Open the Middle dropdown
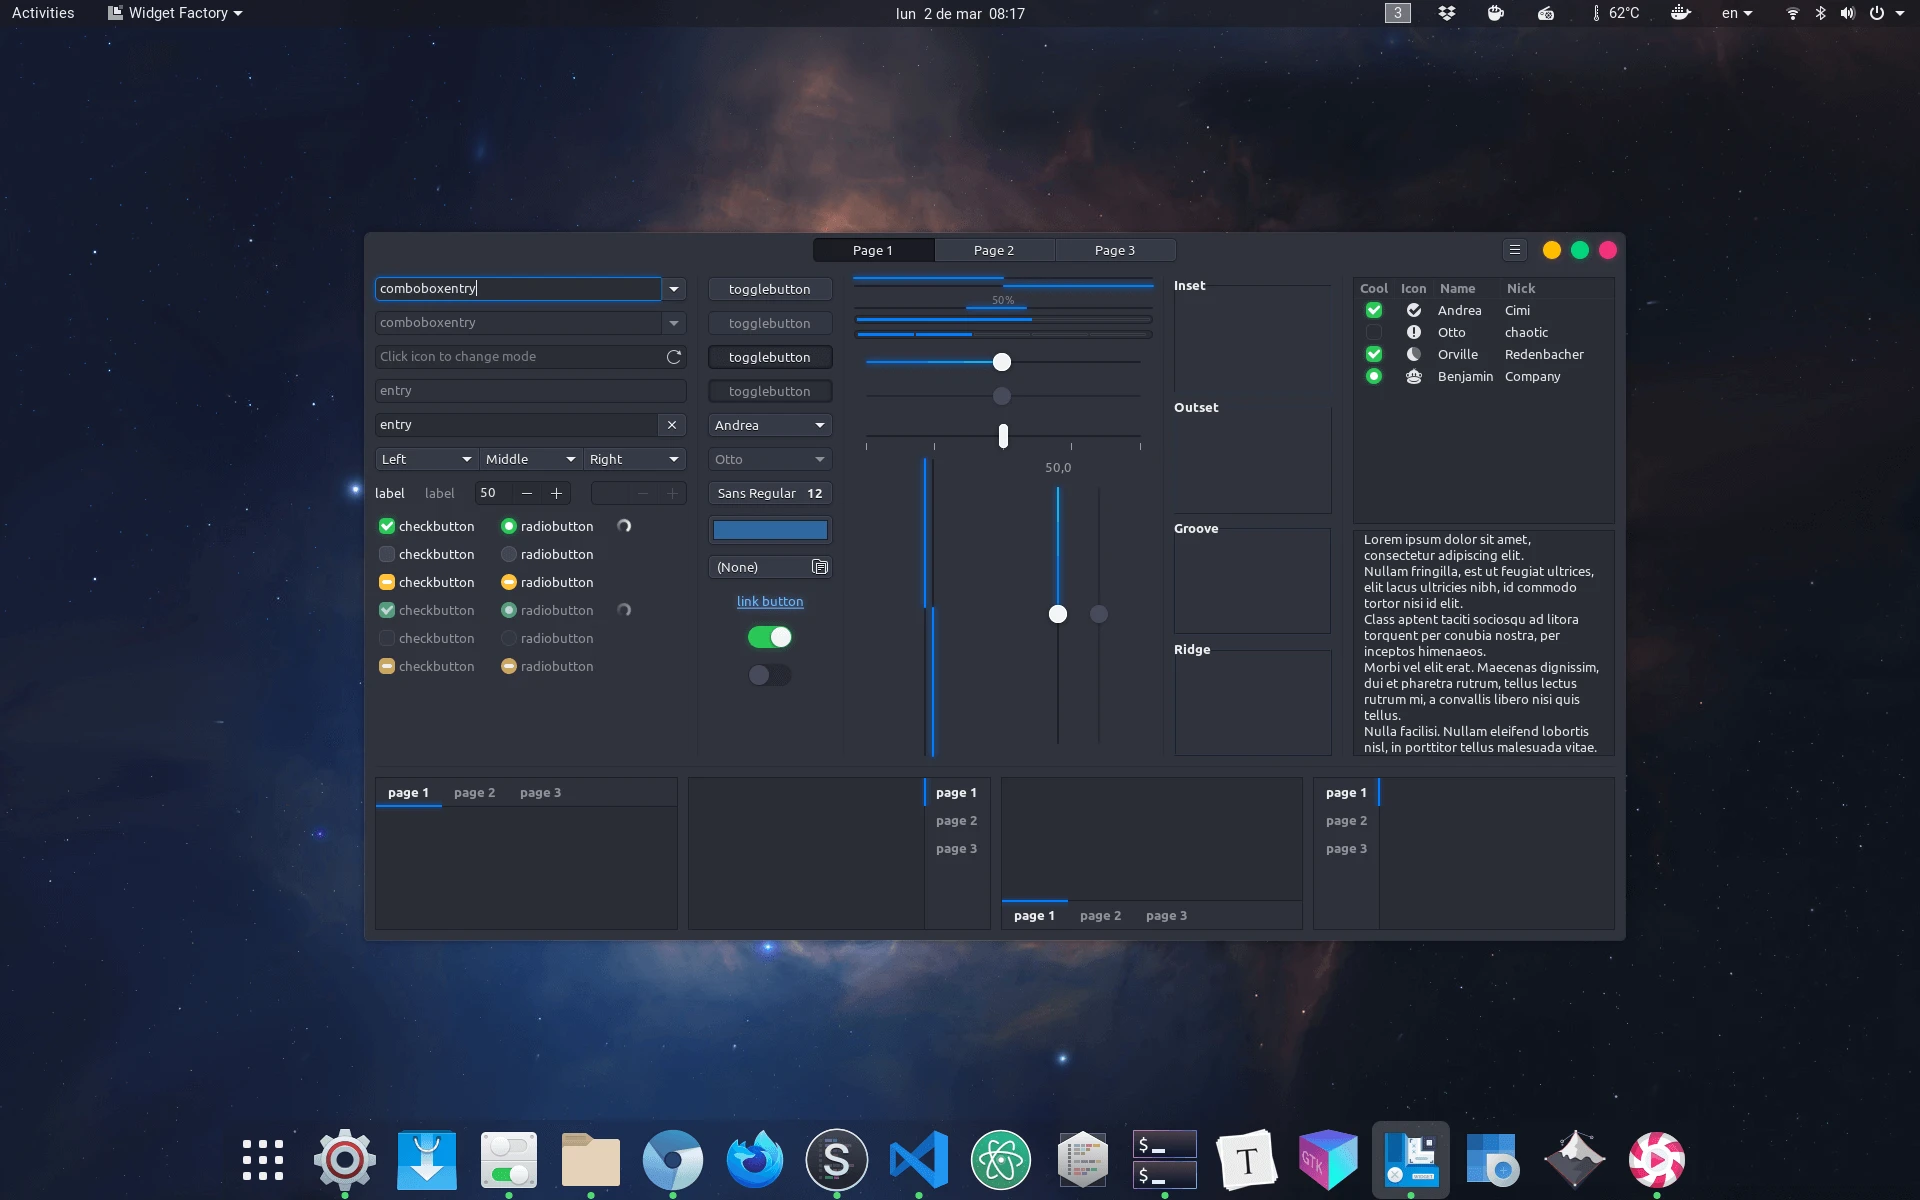1920x1200 pixels. point(530,459)
